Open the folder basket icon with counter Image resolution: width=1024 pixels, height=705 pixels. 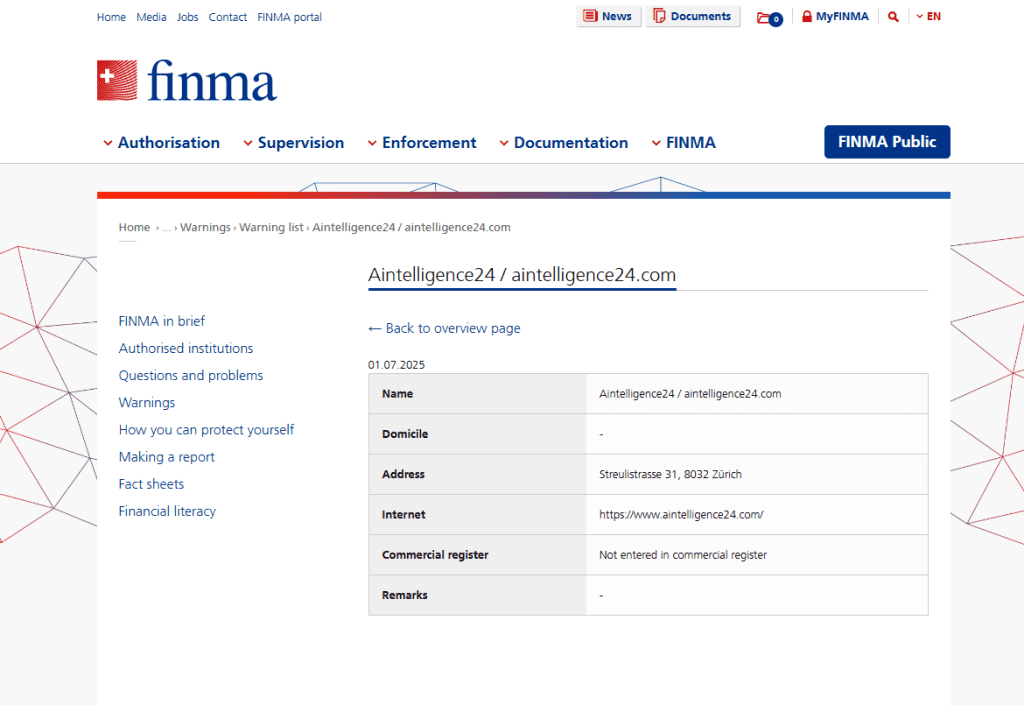[x=769, y=18]
